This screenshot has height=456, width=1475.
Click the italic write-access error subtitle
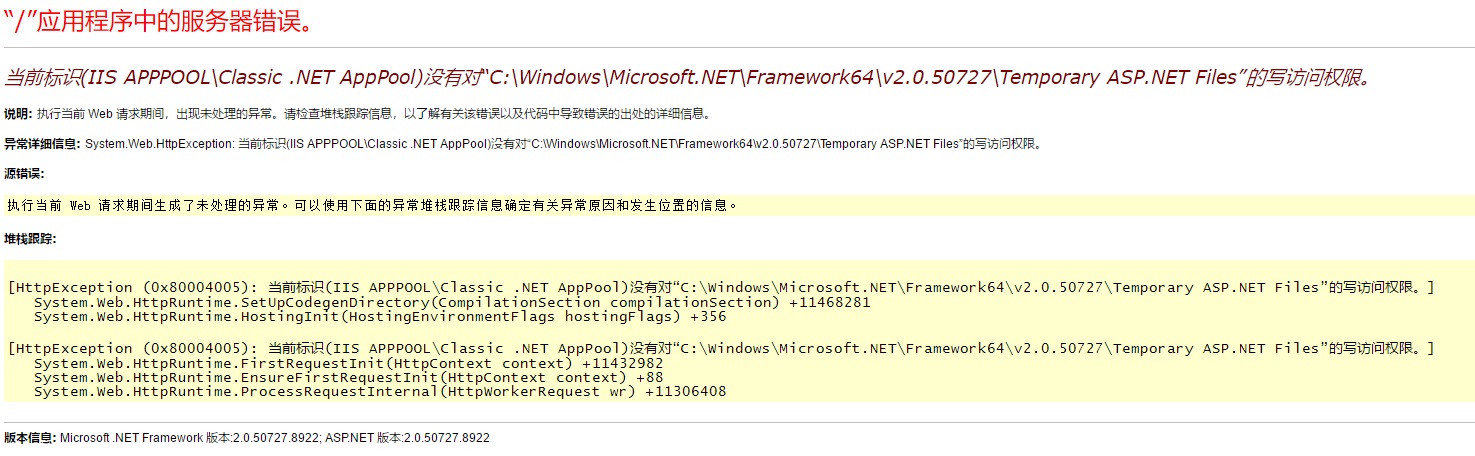click(x=687, y=77)
